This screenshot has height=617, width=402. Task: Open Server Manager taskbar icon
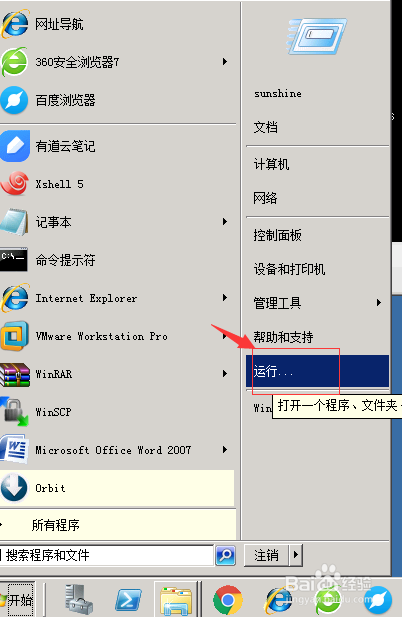coord(79,600)
